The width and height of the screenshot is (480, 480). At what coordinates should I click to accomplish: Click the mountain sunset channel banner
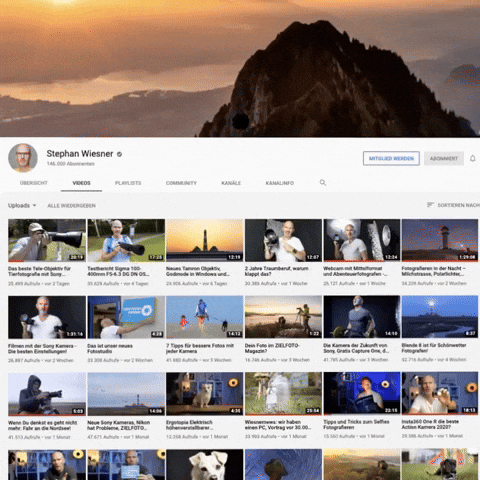(x=240, y=68)
